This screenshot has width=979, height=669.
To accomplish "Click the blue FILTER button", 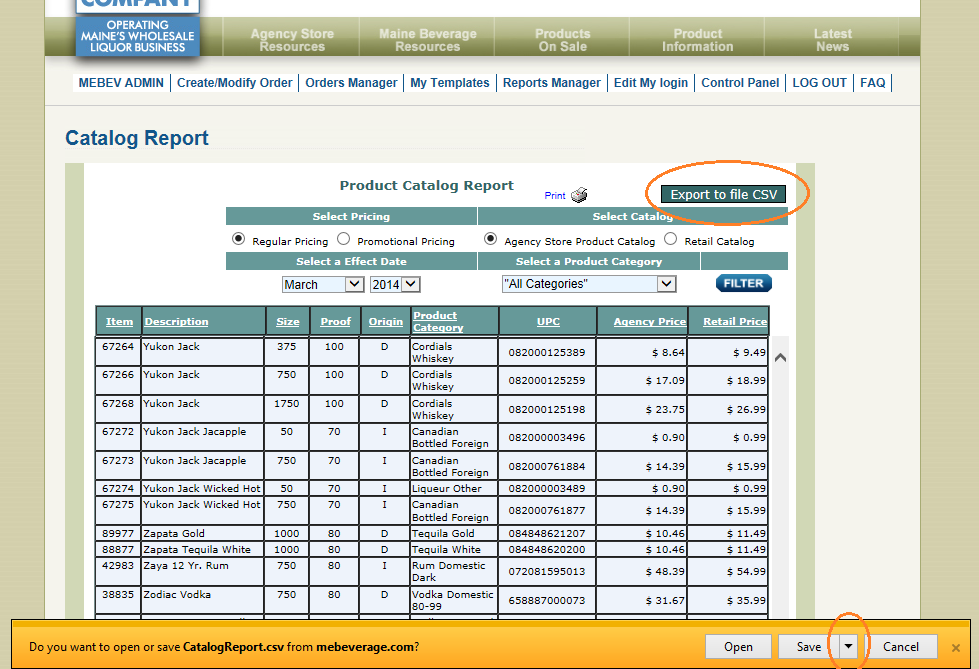I will pyautogui.click(x=744, y=283).
